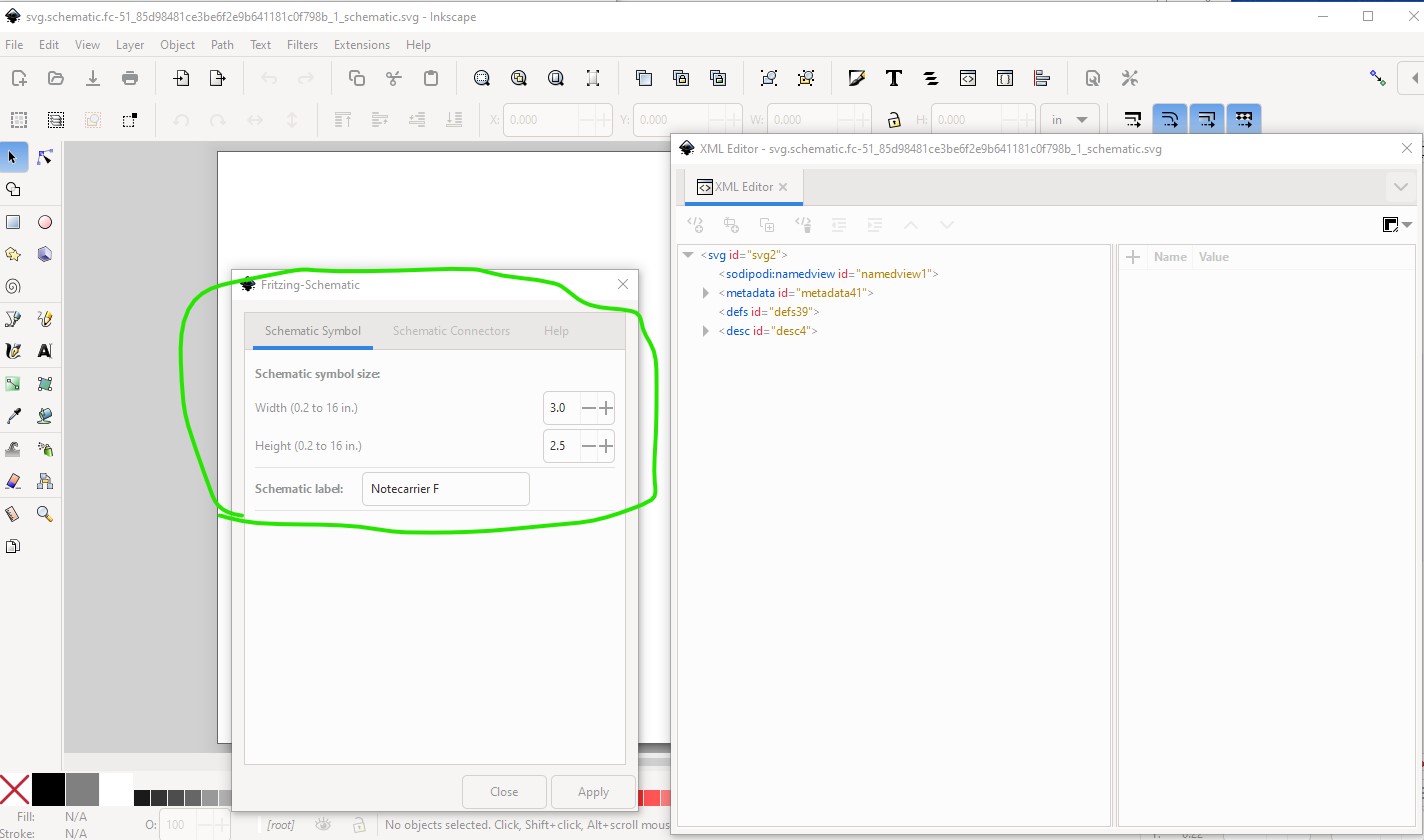1424x840 pixels.
Task: Select the 3D box tool
Action: coord(44,254)
